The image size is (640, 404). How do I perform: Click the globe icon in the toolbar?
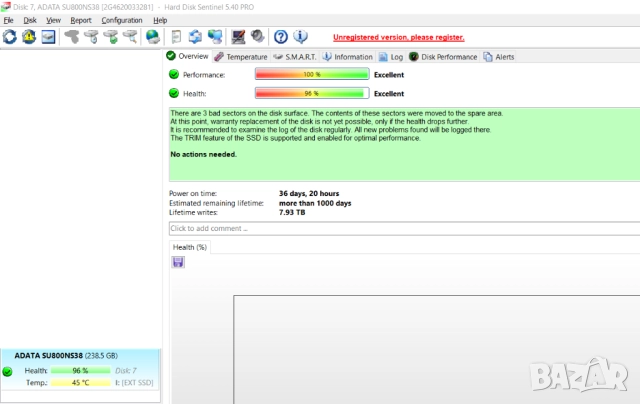(152, 37)
